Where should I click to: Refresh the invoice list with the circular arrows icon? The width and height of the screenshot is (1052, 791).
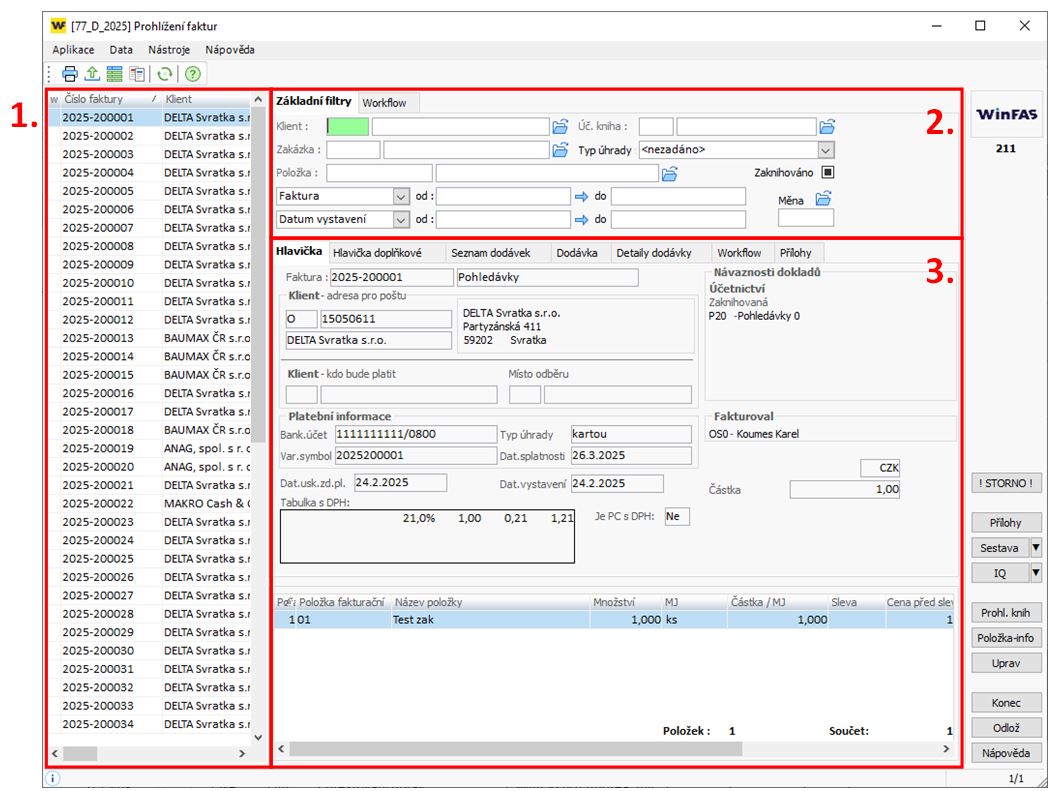click(164, 74)
